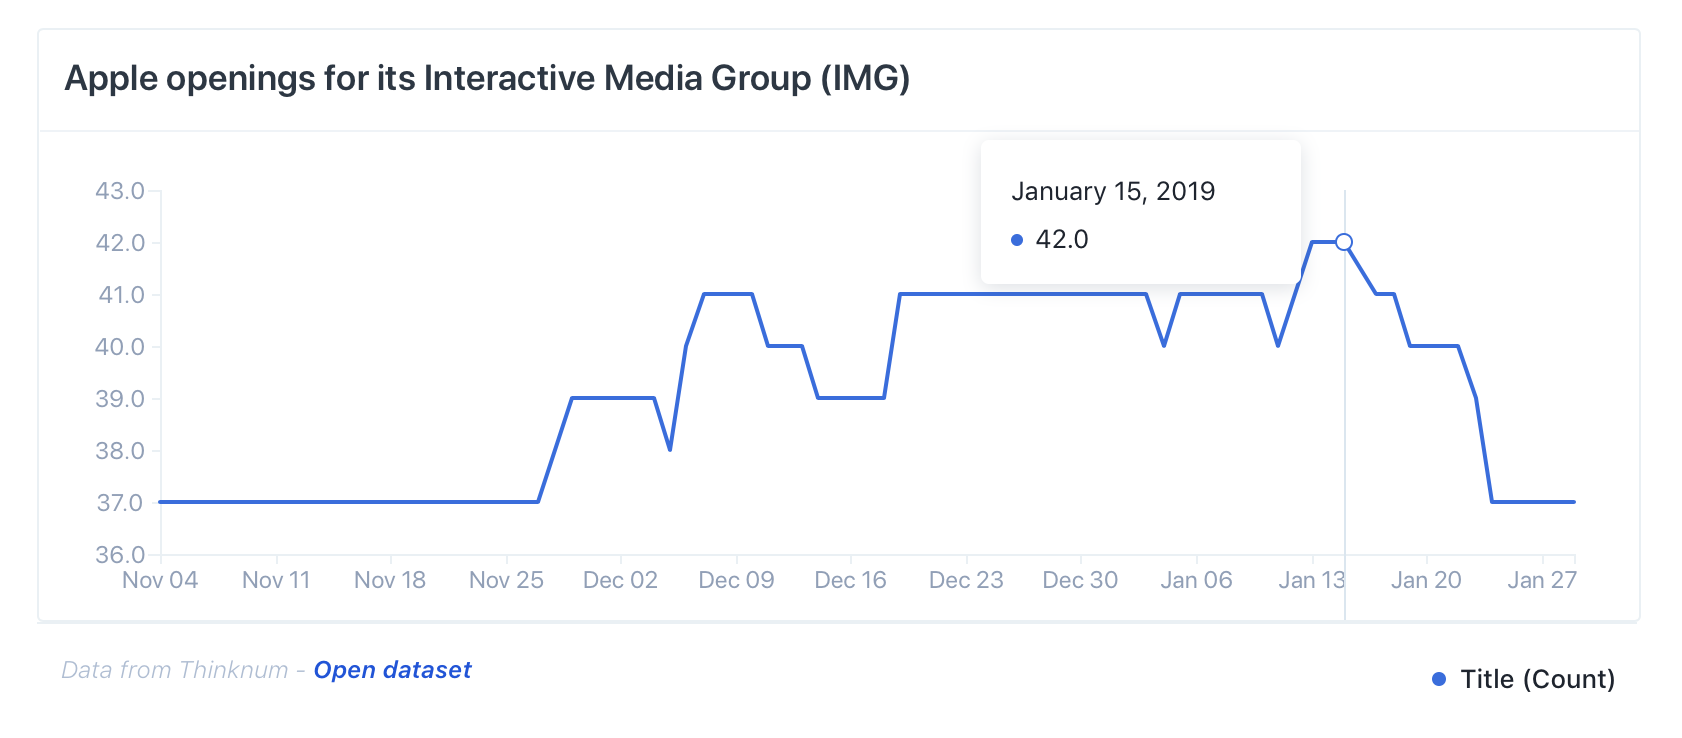Select the 'Nov 25' x-axis label
Viewport: 1682px width, 738px height.
(506, 580)
